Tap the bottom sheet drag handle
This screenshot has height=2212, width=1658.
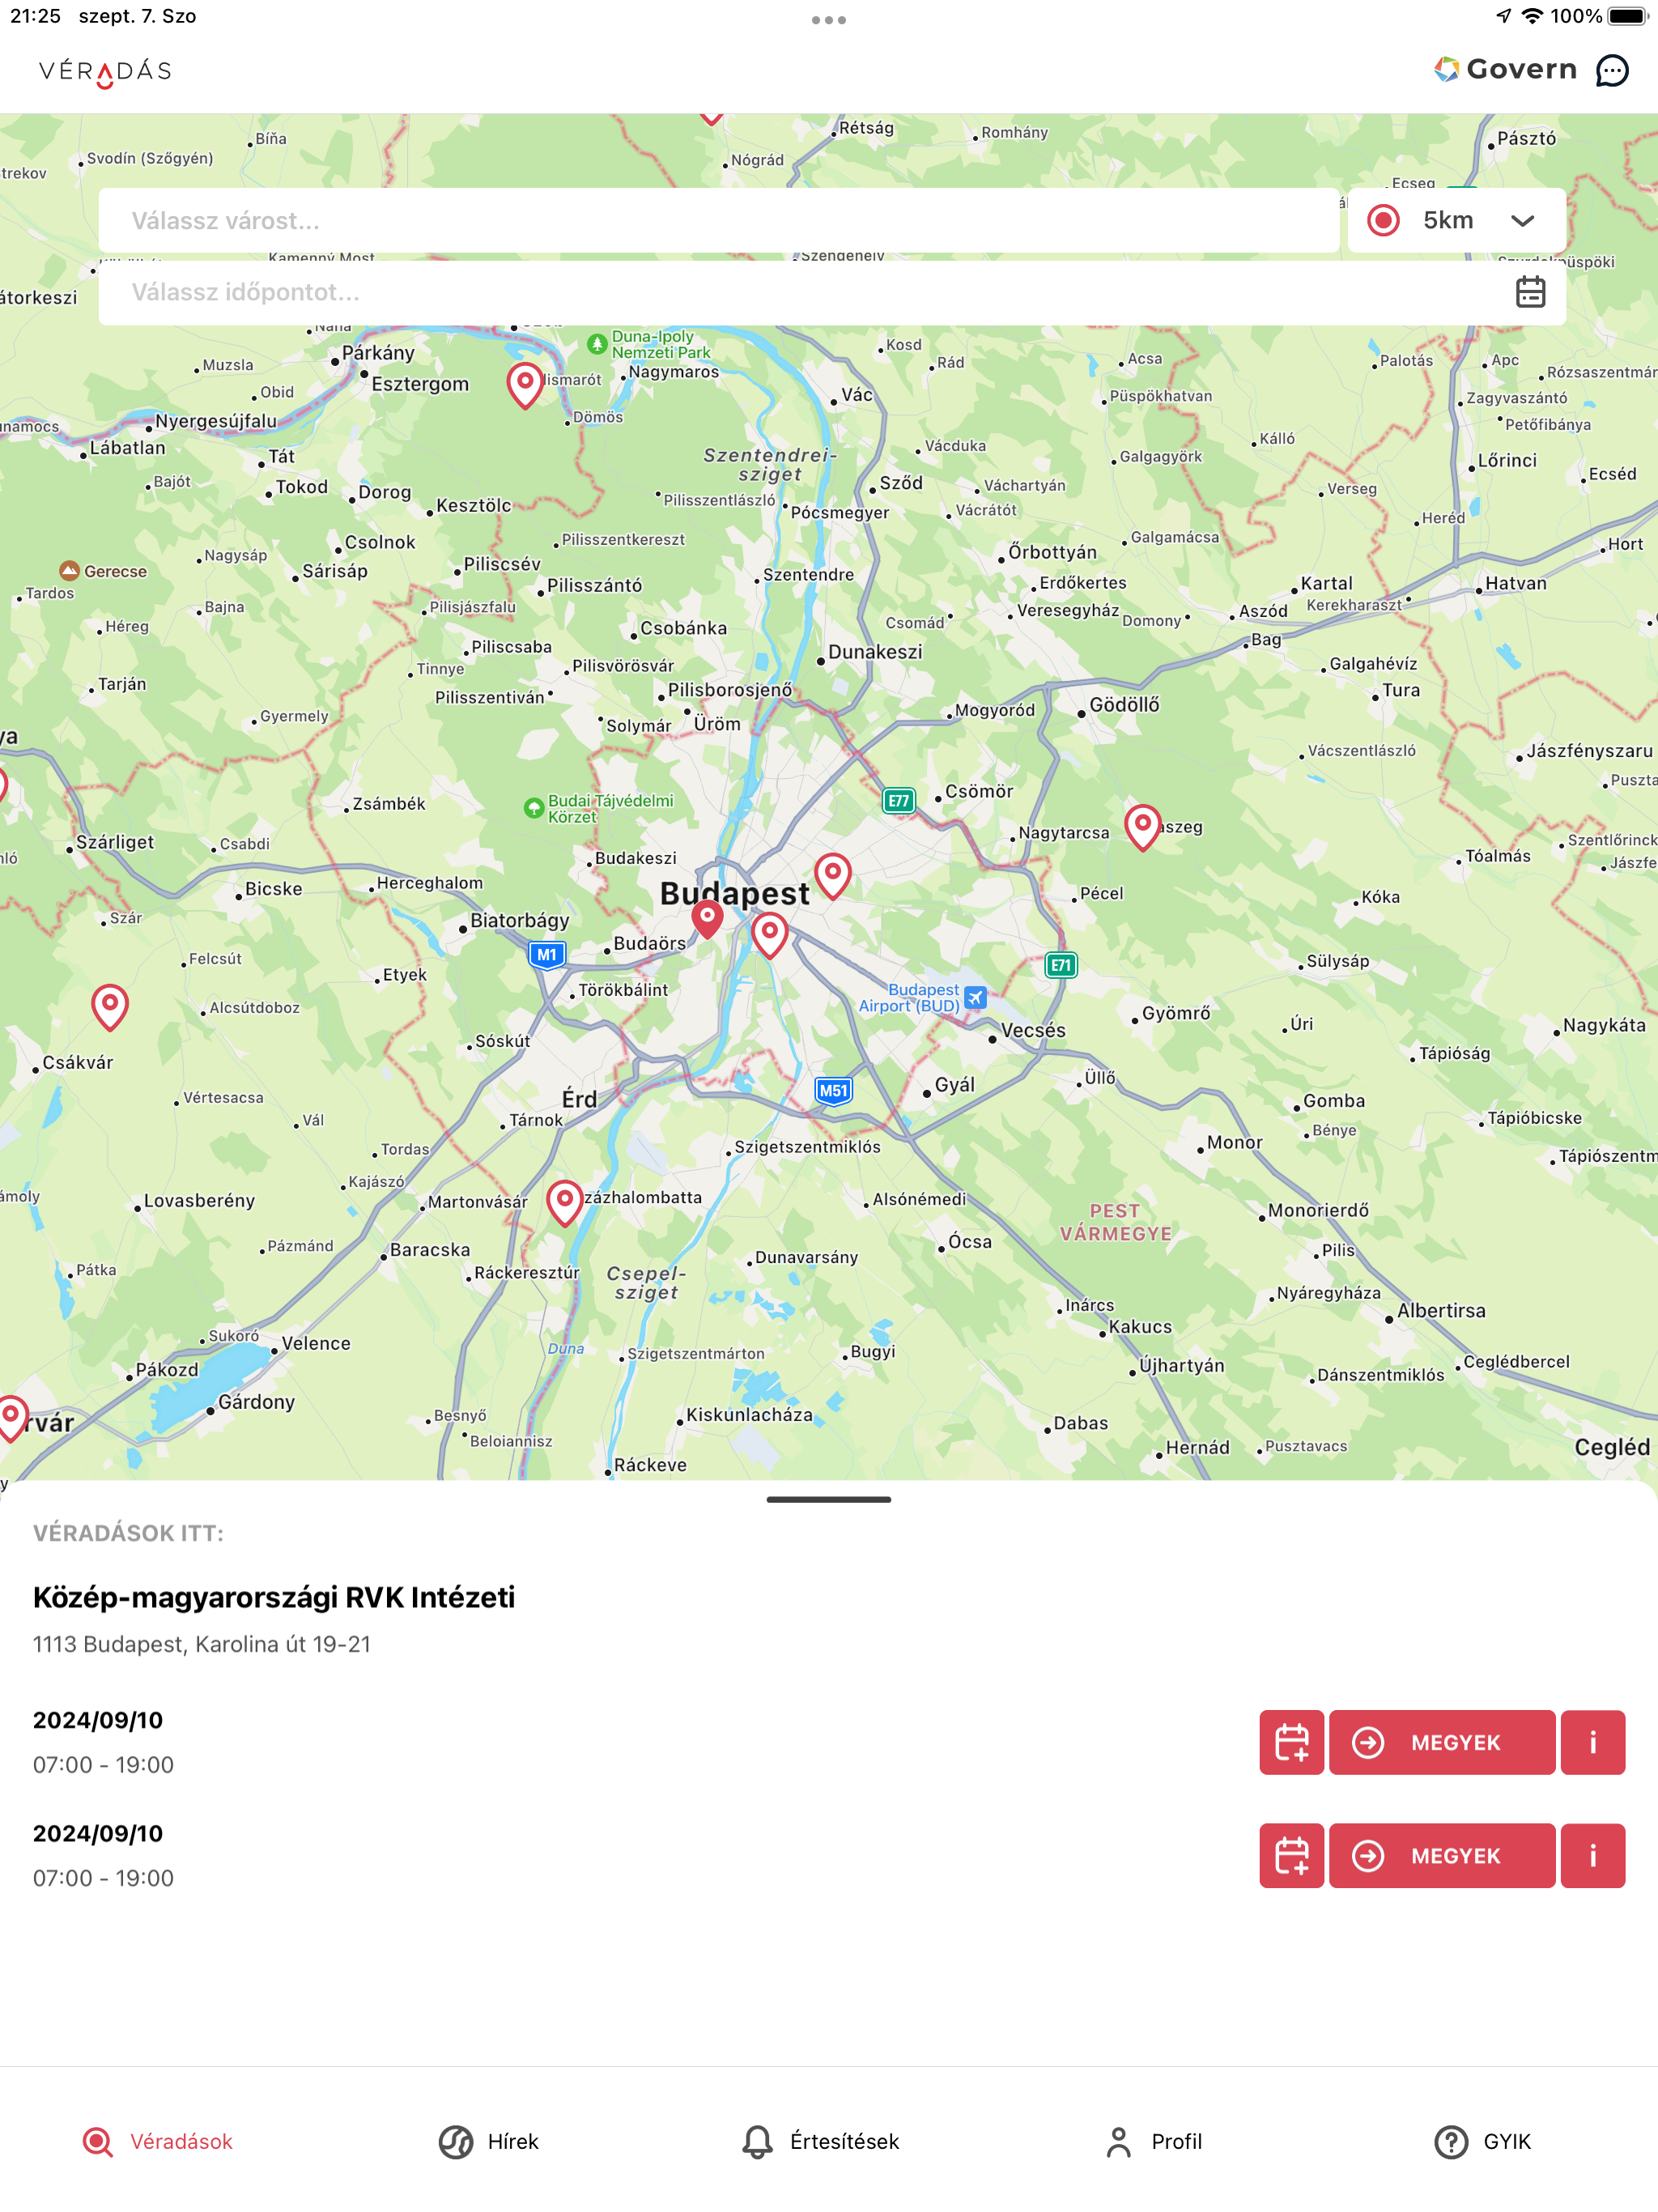point(829,1499)
